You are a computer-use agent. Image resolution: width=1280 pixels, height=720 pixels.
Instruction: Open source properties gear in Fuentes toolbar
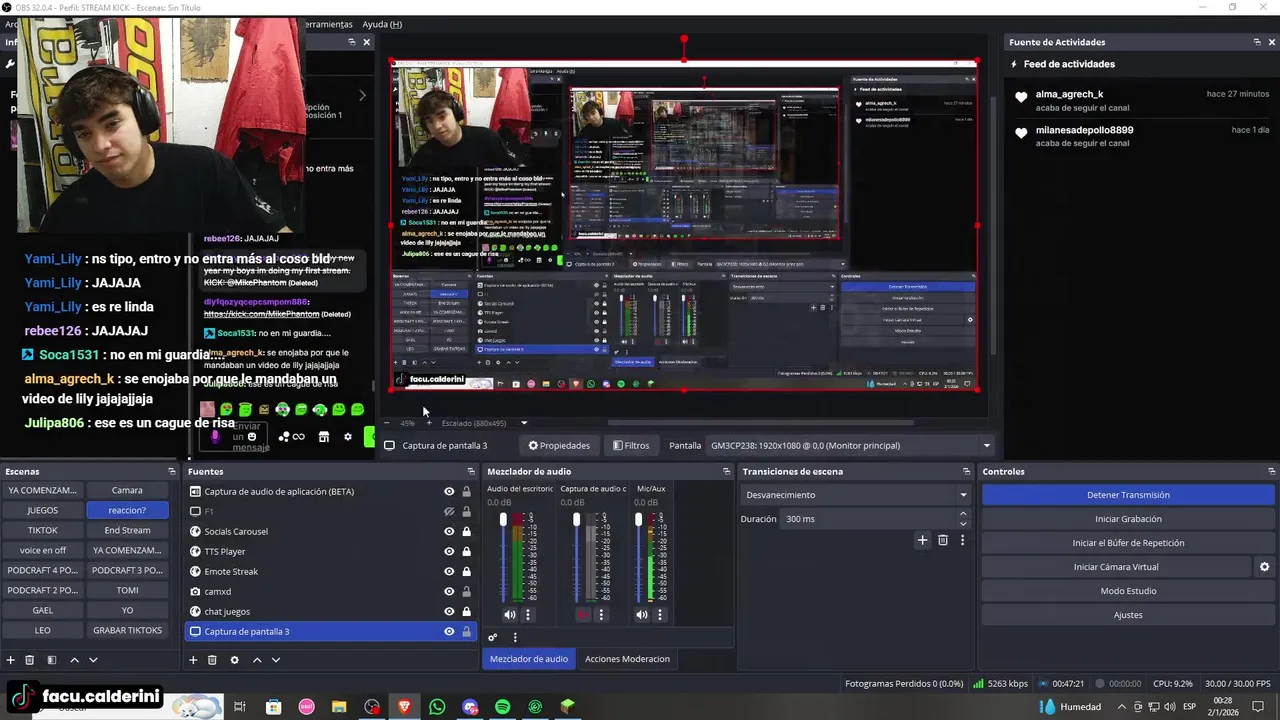pyautogui.click(x=234, y=660)
